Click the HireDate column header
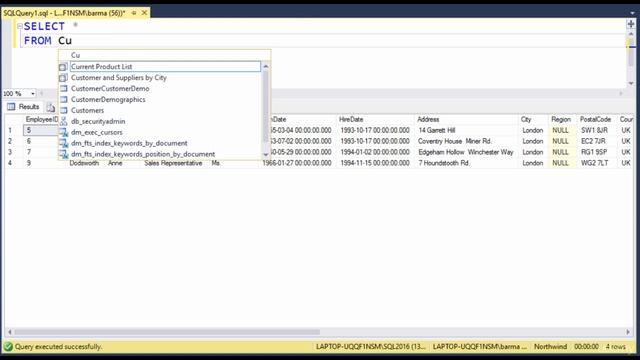Viewport: 640px width, 360px height. click(375, 120)
